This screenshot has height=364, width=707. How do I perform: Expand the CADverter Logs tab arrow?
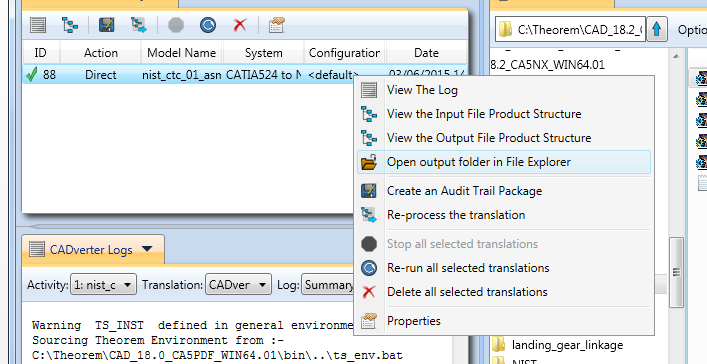tap(147, 249)
